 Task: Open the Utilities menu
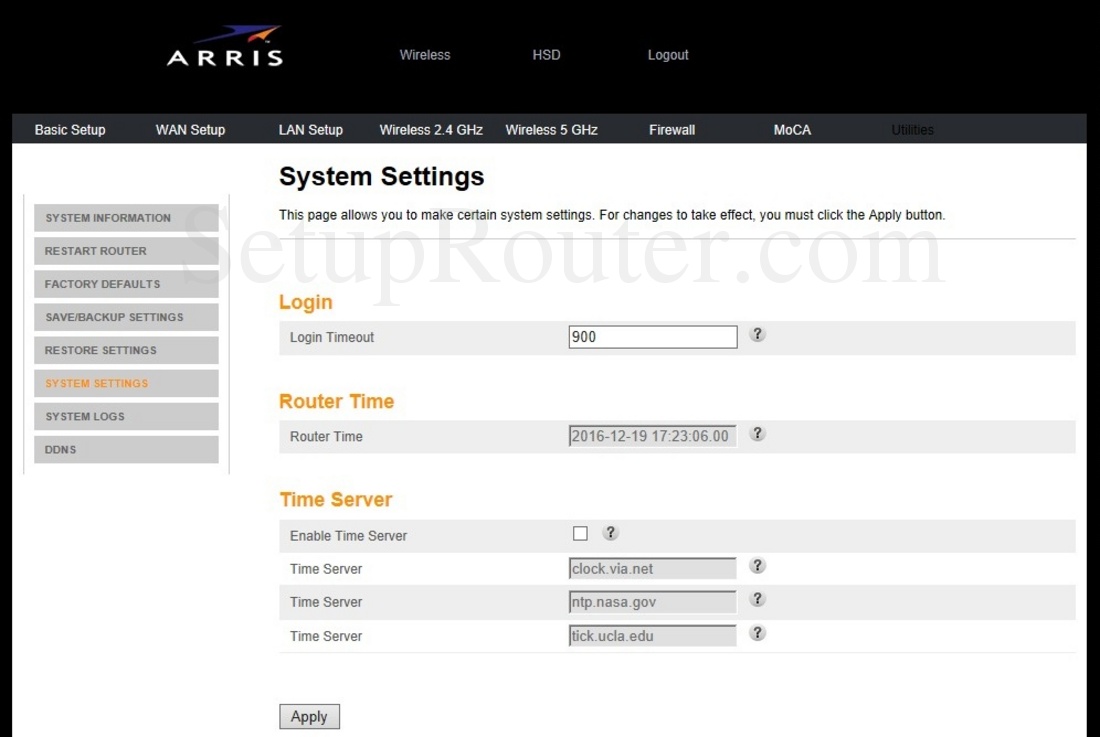(x=911, y=129)
